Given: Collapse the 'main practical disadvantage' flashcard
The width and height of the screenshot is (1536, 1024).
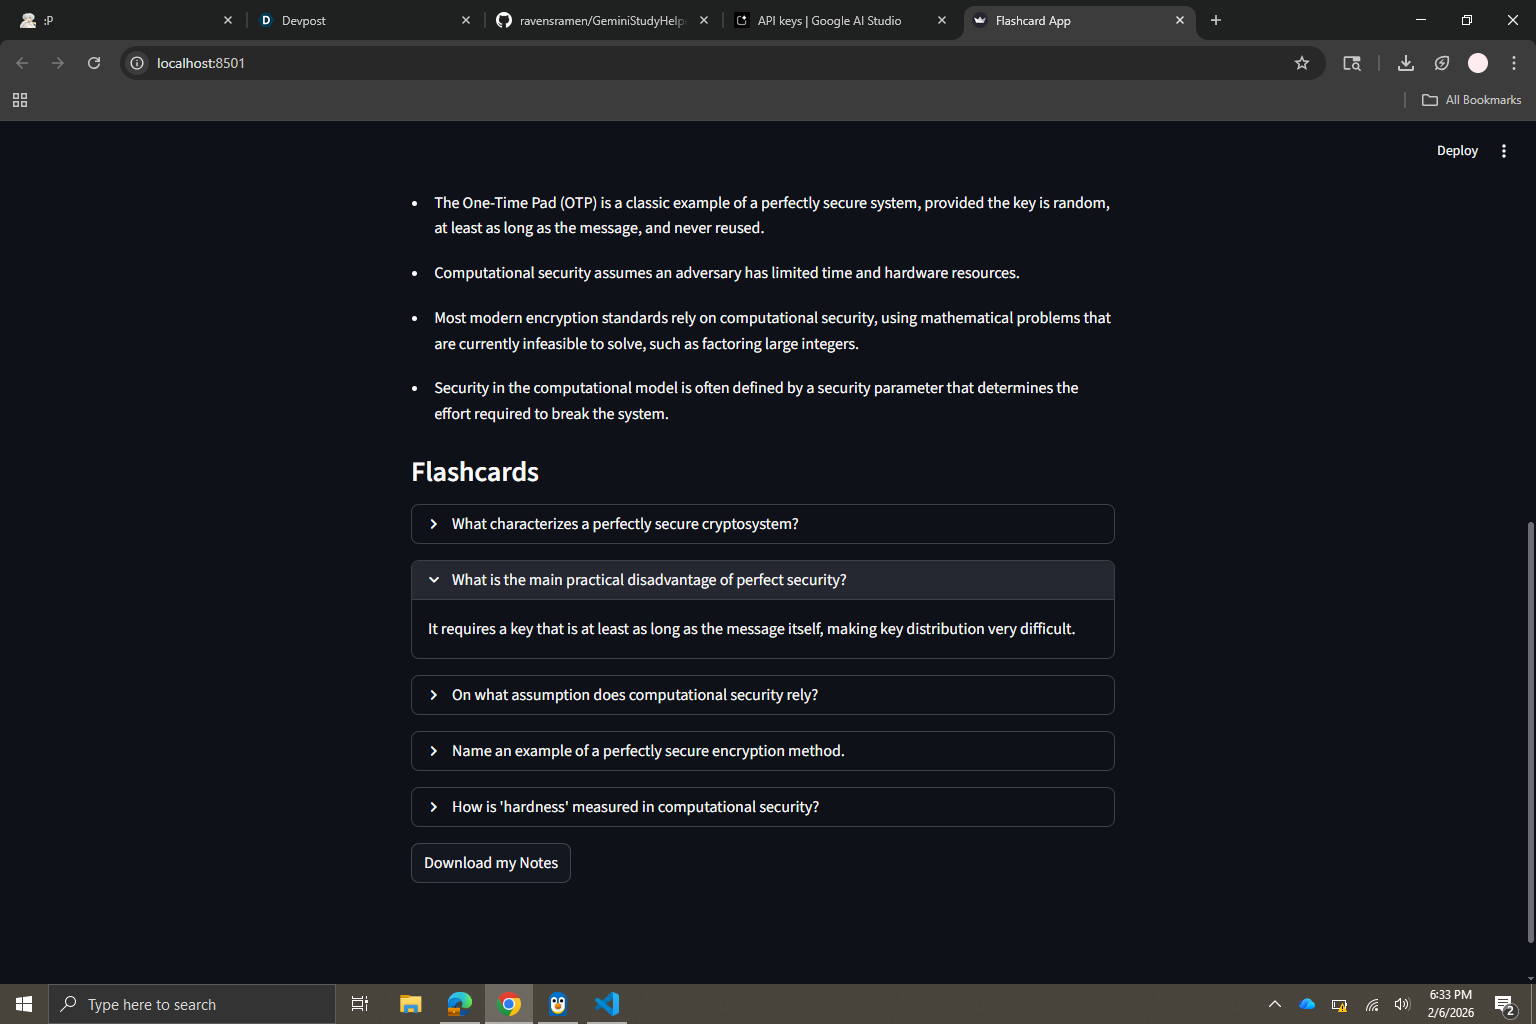Looking at the screenshot, I should [x=763, y=580].
